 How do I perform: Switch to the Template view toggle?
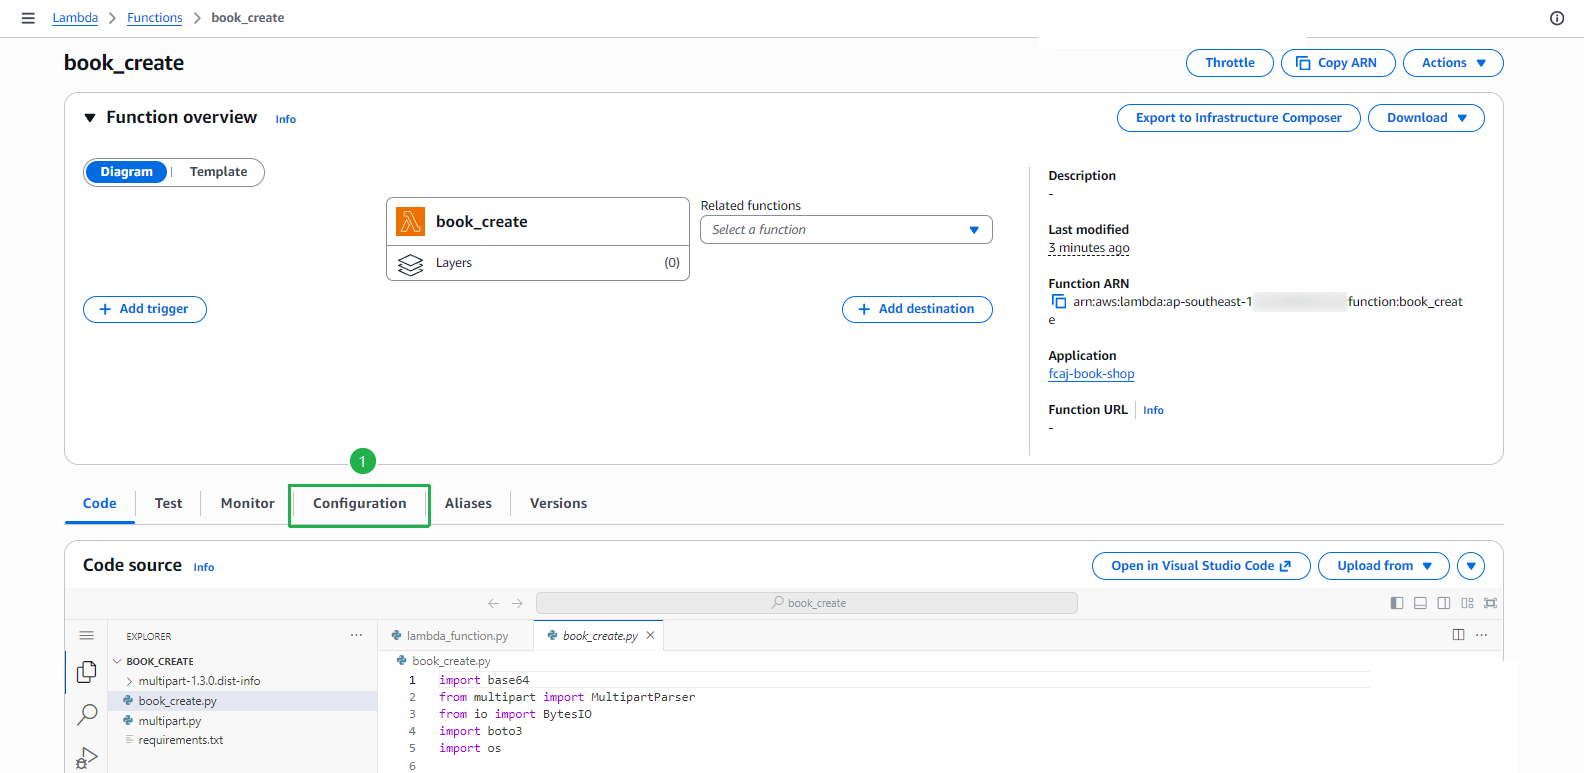pyautogui.click(x=218, y=172)
